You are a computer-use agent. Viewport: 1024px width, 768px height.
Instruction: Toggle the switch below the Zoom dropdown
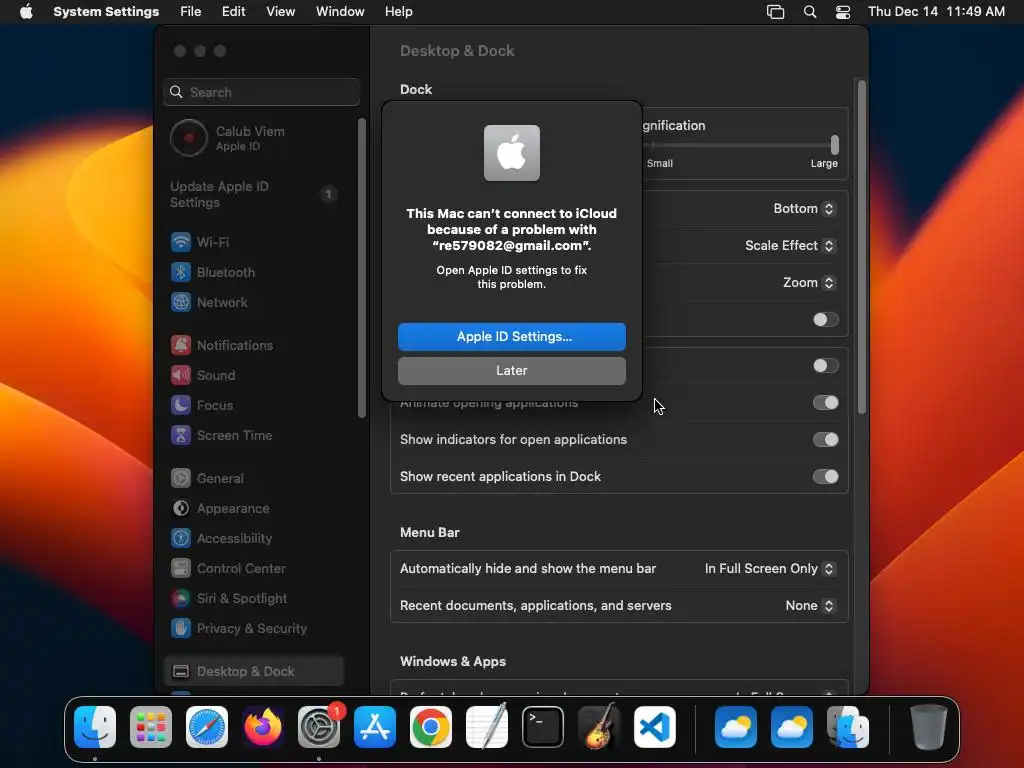[x=825, y=319]
